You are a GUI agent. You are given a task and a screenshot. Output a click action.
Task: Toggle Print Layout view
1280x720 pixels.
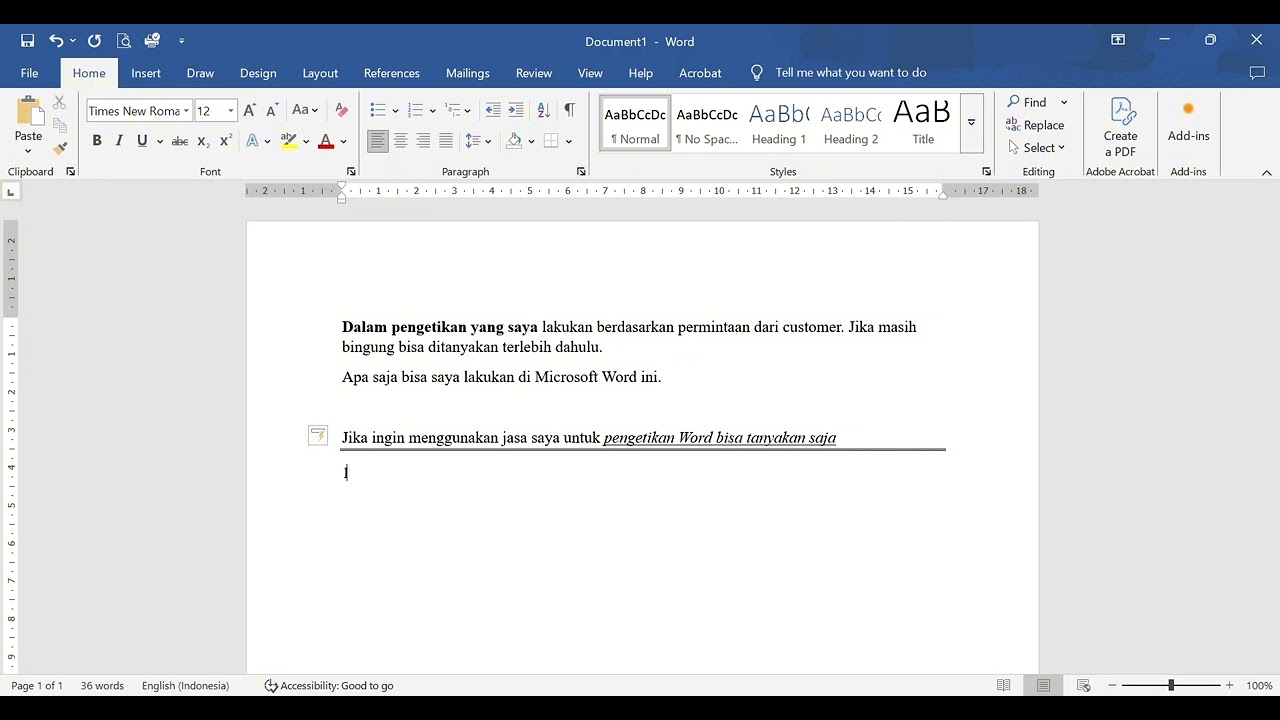point(1043,686)
